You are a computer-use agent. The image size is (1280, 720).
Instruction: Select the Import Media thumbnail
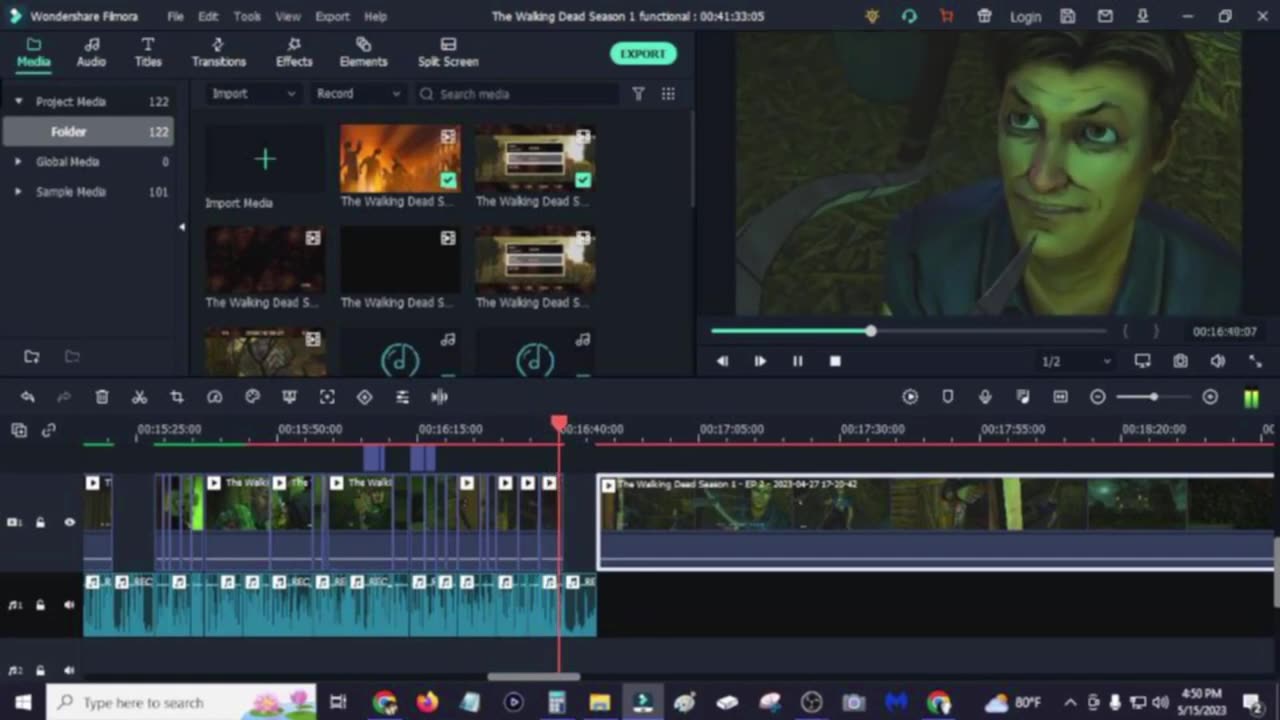(x=265, y=159)
